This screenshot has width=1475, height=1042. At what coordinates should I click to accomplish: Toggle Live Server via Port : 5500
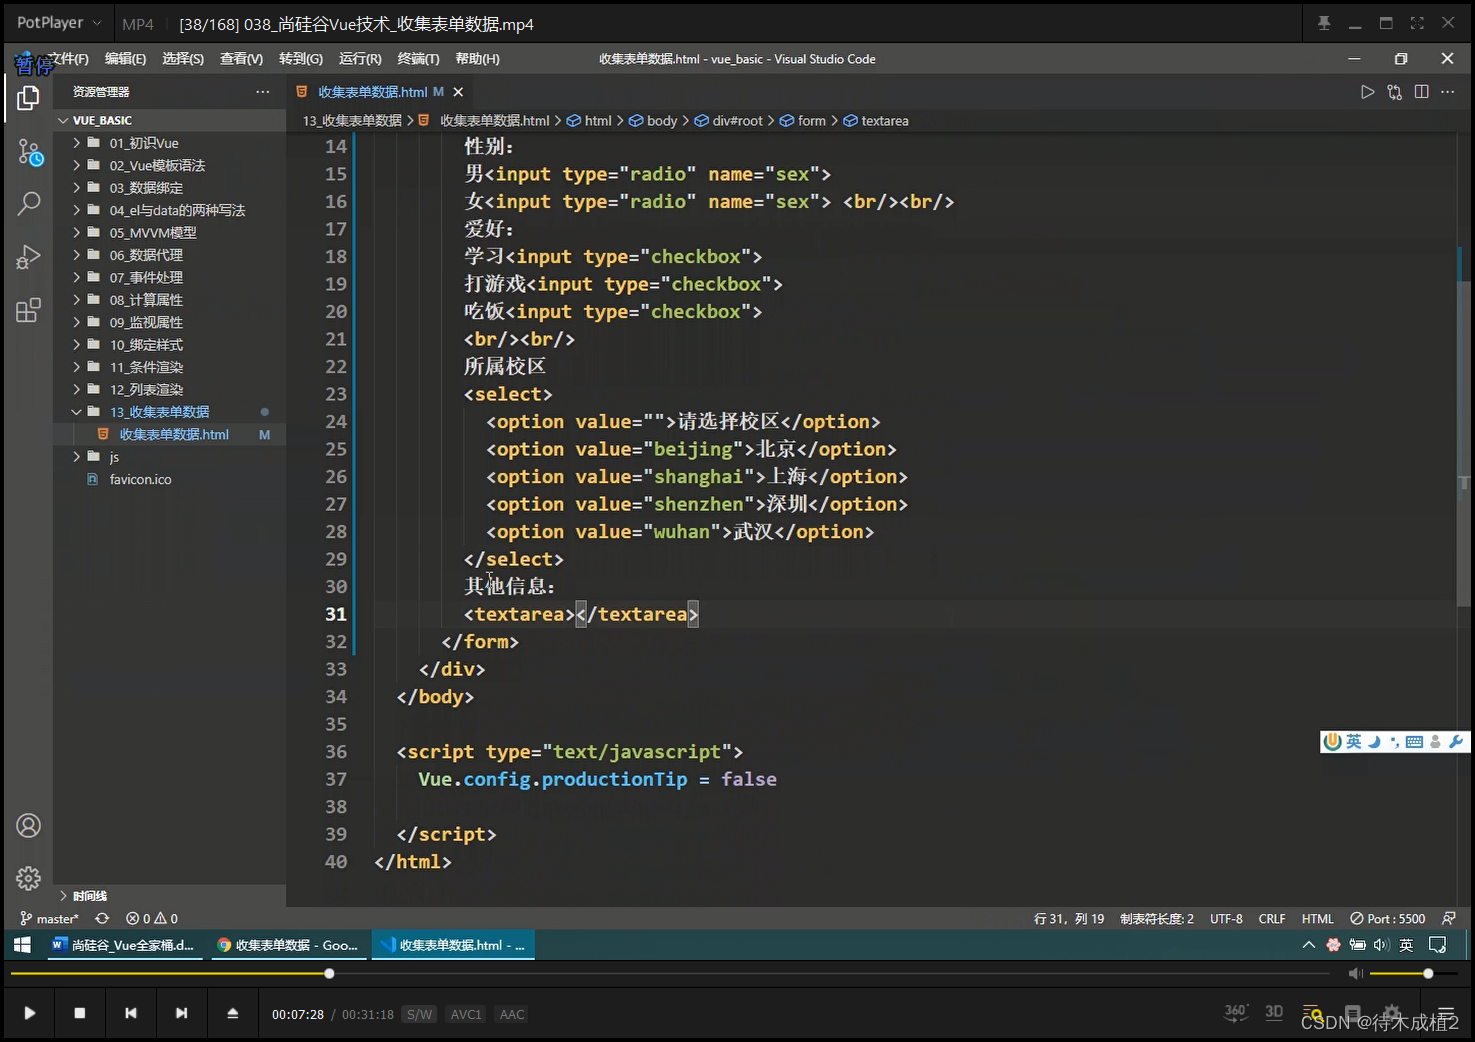[x=1388, y=918]
